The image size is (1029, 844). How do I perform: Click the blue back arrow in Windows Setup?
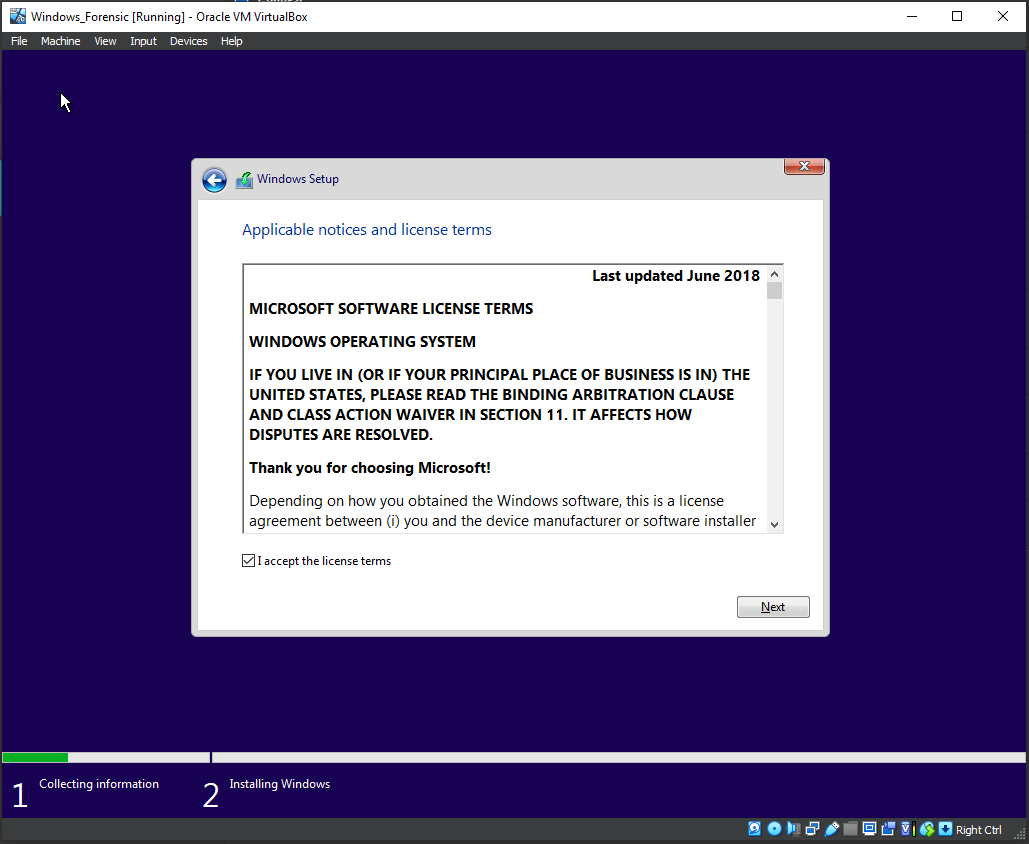tap(214, 180)
